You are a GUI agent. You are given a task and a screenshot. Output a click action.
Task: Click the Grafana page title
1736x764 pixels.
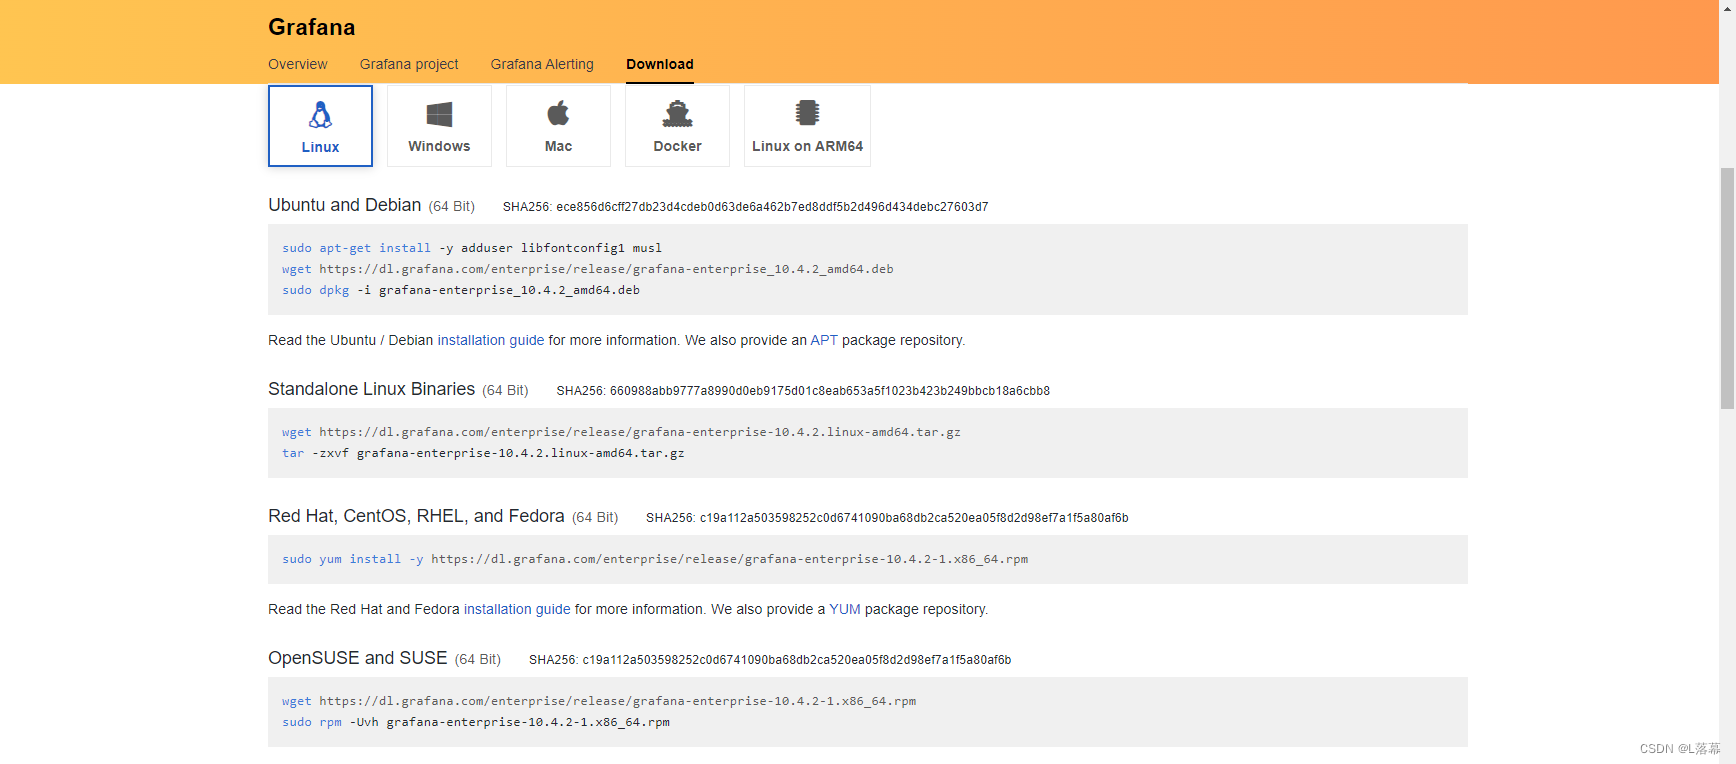(312, 27)
